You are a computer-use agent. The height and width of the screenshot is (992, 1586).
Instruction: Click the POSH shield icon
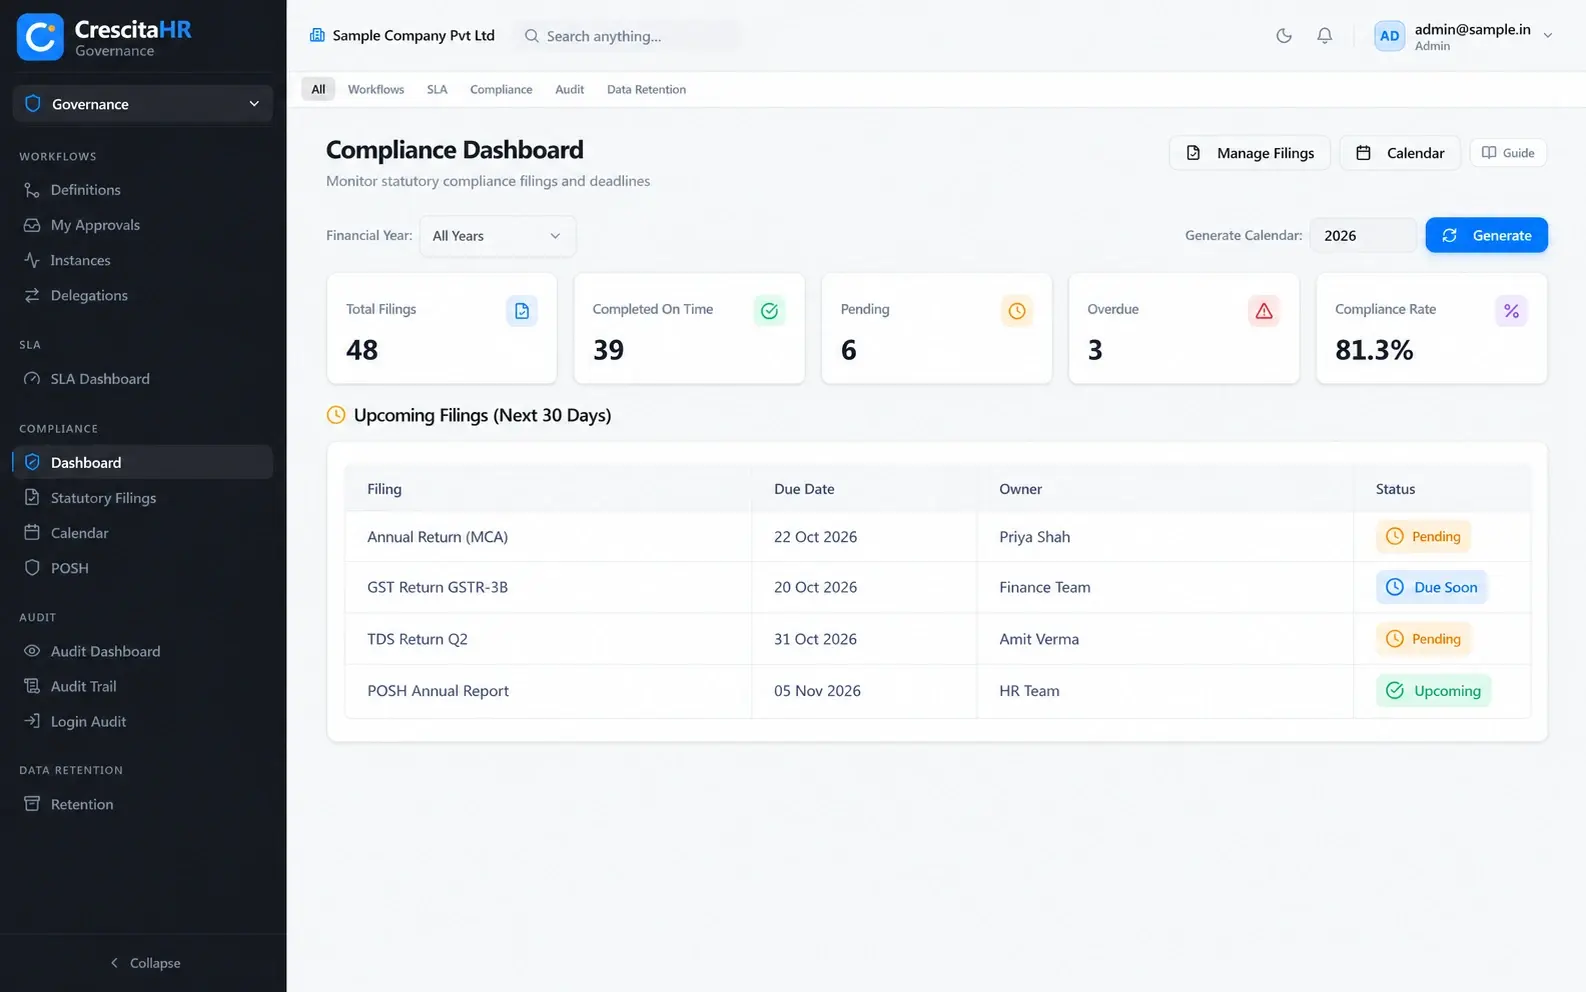point(32,568)
